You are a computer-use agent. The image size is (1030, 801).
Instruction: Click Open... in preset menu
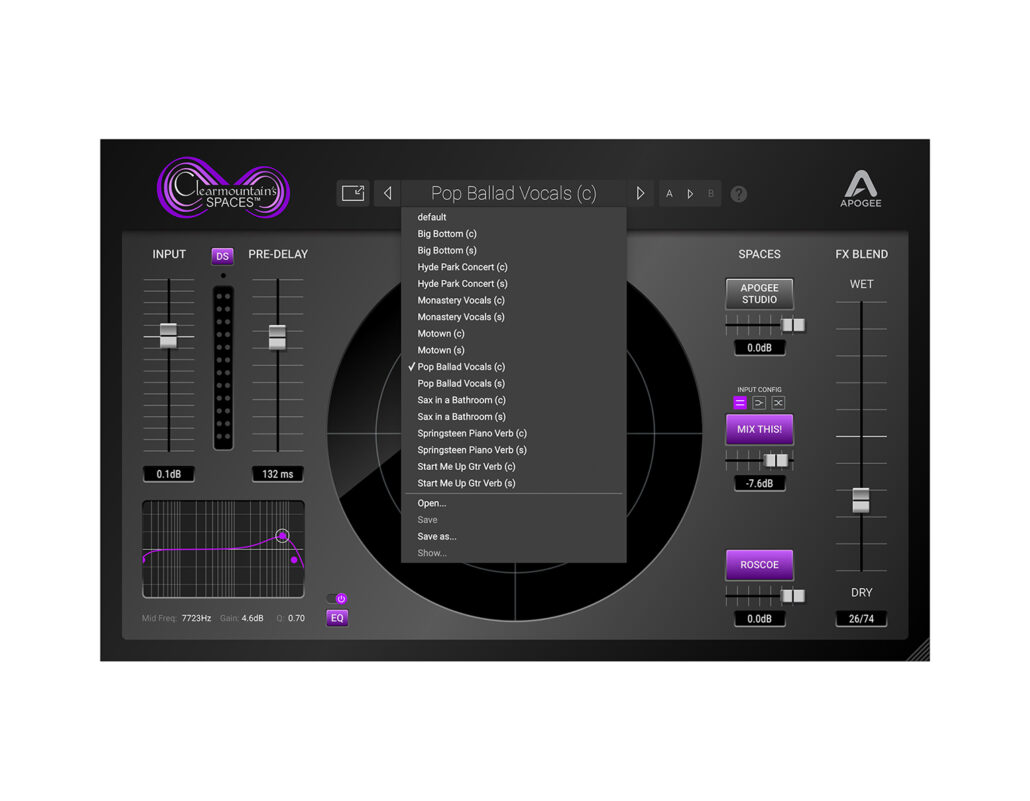pos(514,503)
